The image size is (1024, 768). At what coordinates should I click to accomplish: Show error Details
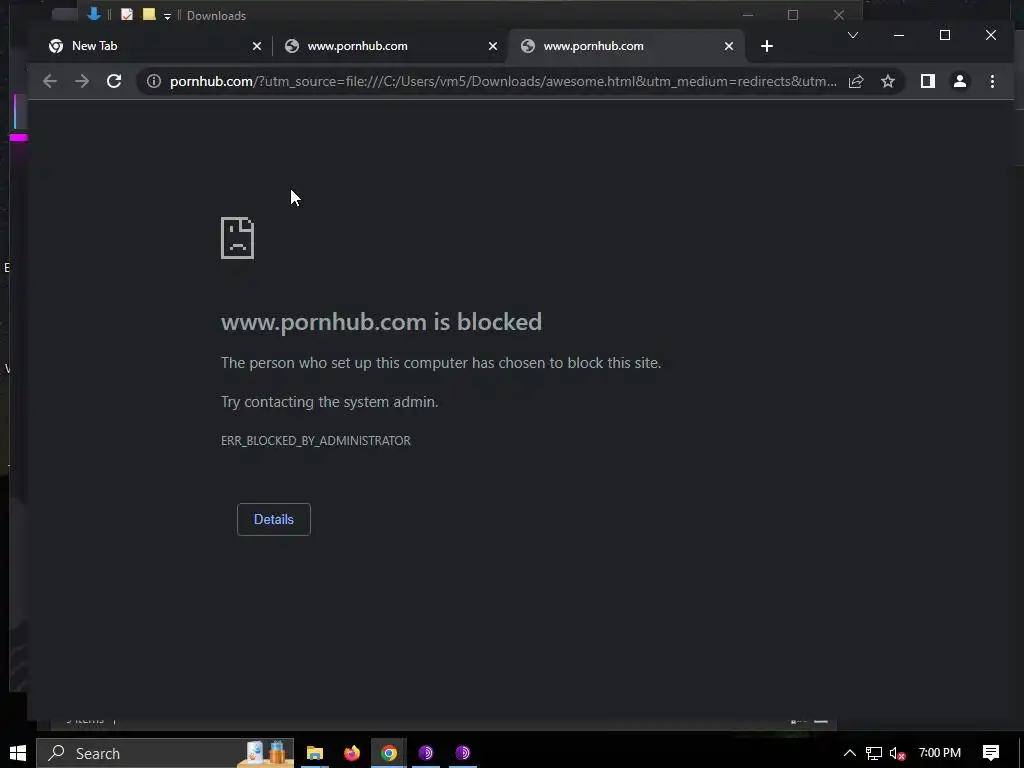coord(274,519)
